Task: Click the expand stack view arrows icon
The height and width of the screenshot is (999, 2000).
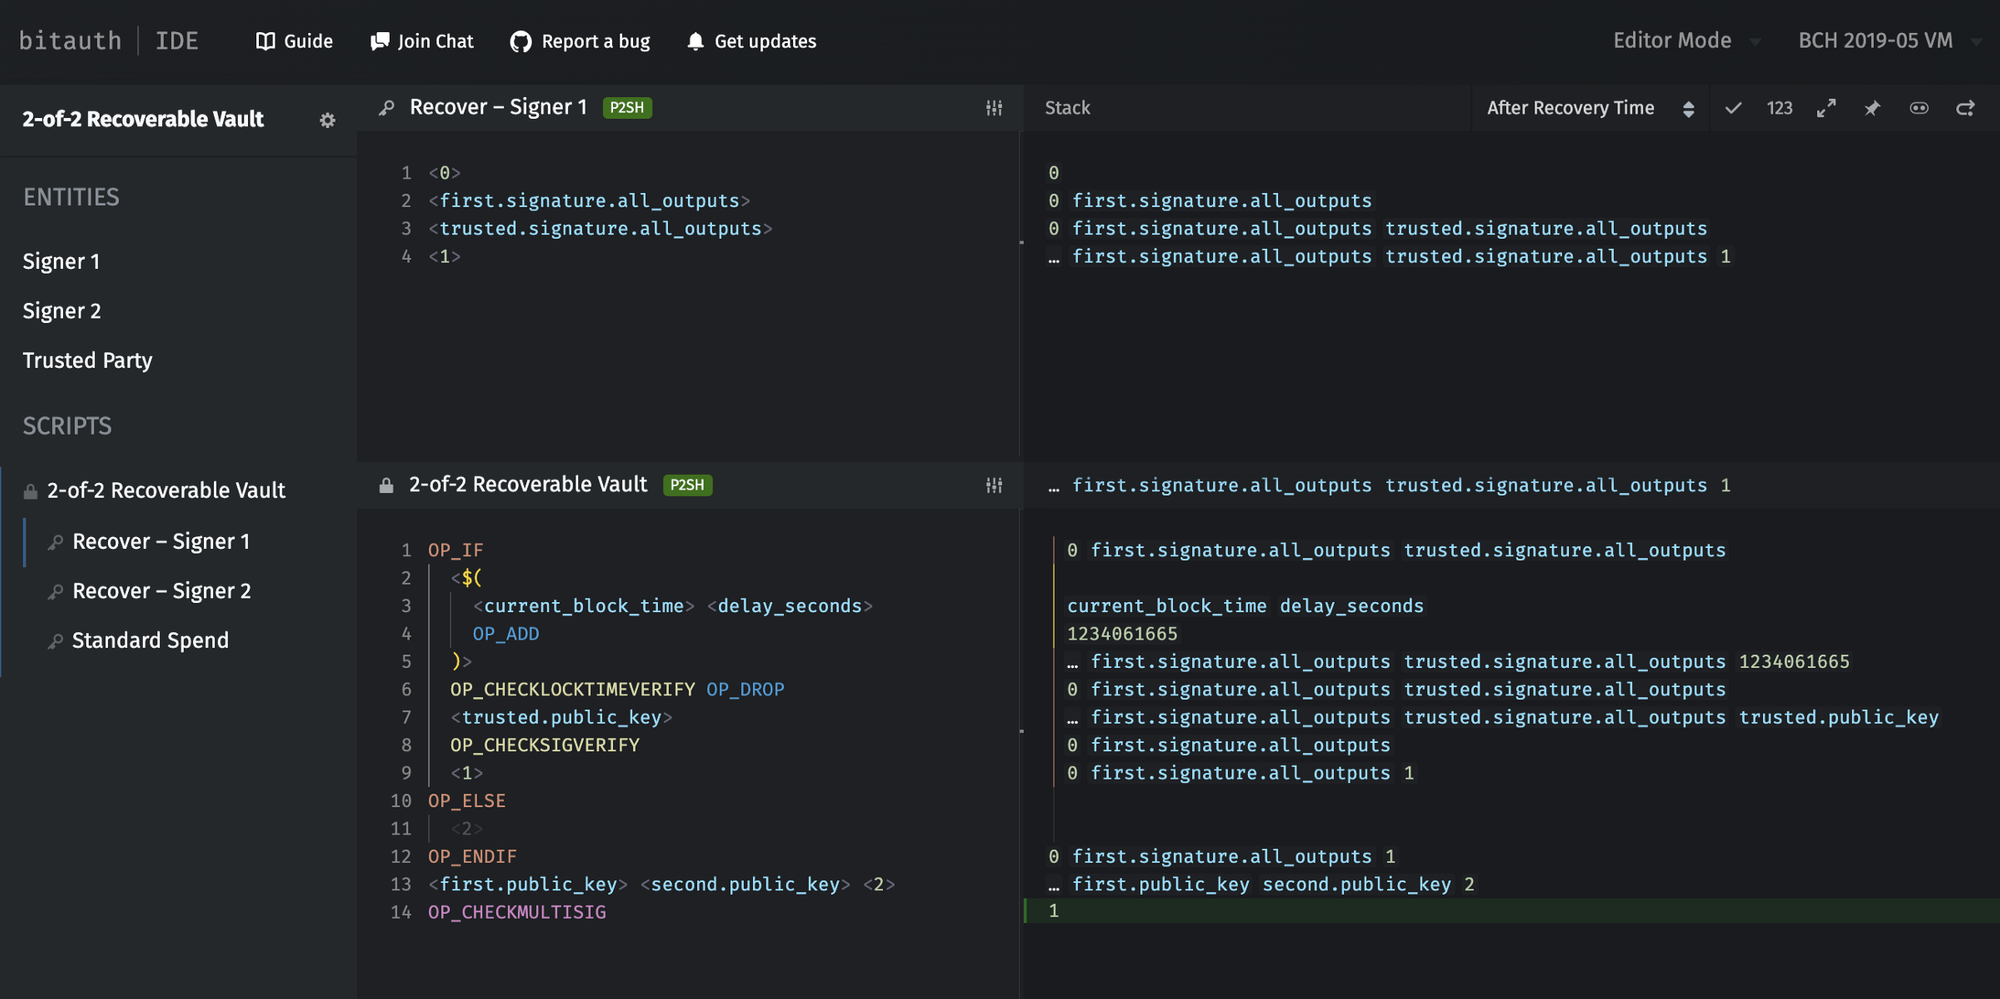Action: (x=1826, y=107)
